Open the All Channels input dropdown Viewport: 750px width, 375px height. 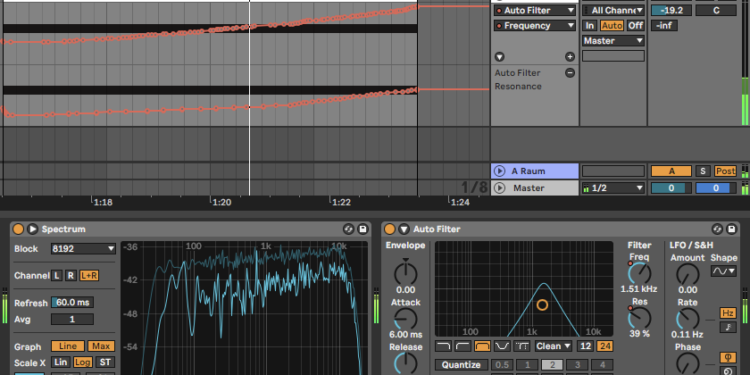pos(613,10)
